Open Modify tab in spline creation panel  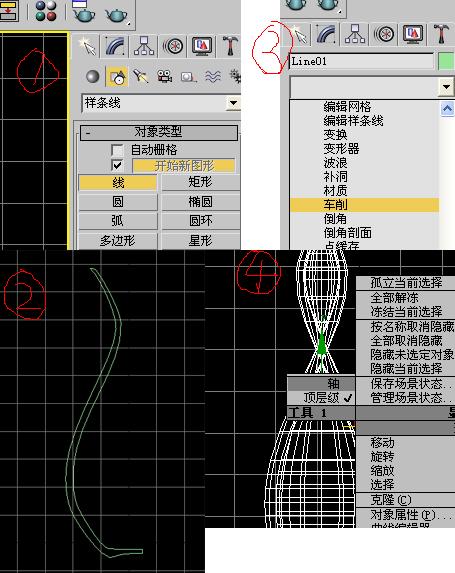click(115, 46)
